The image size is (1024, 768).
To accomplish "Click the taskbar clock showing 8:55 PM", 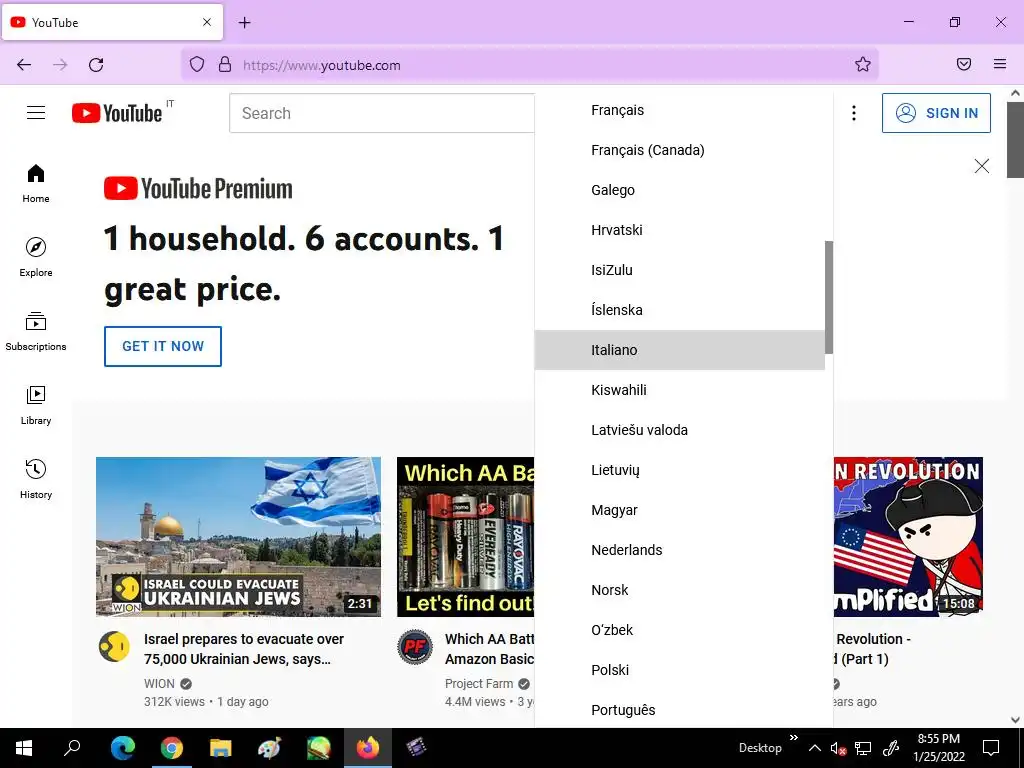I will tap(938, 748).
